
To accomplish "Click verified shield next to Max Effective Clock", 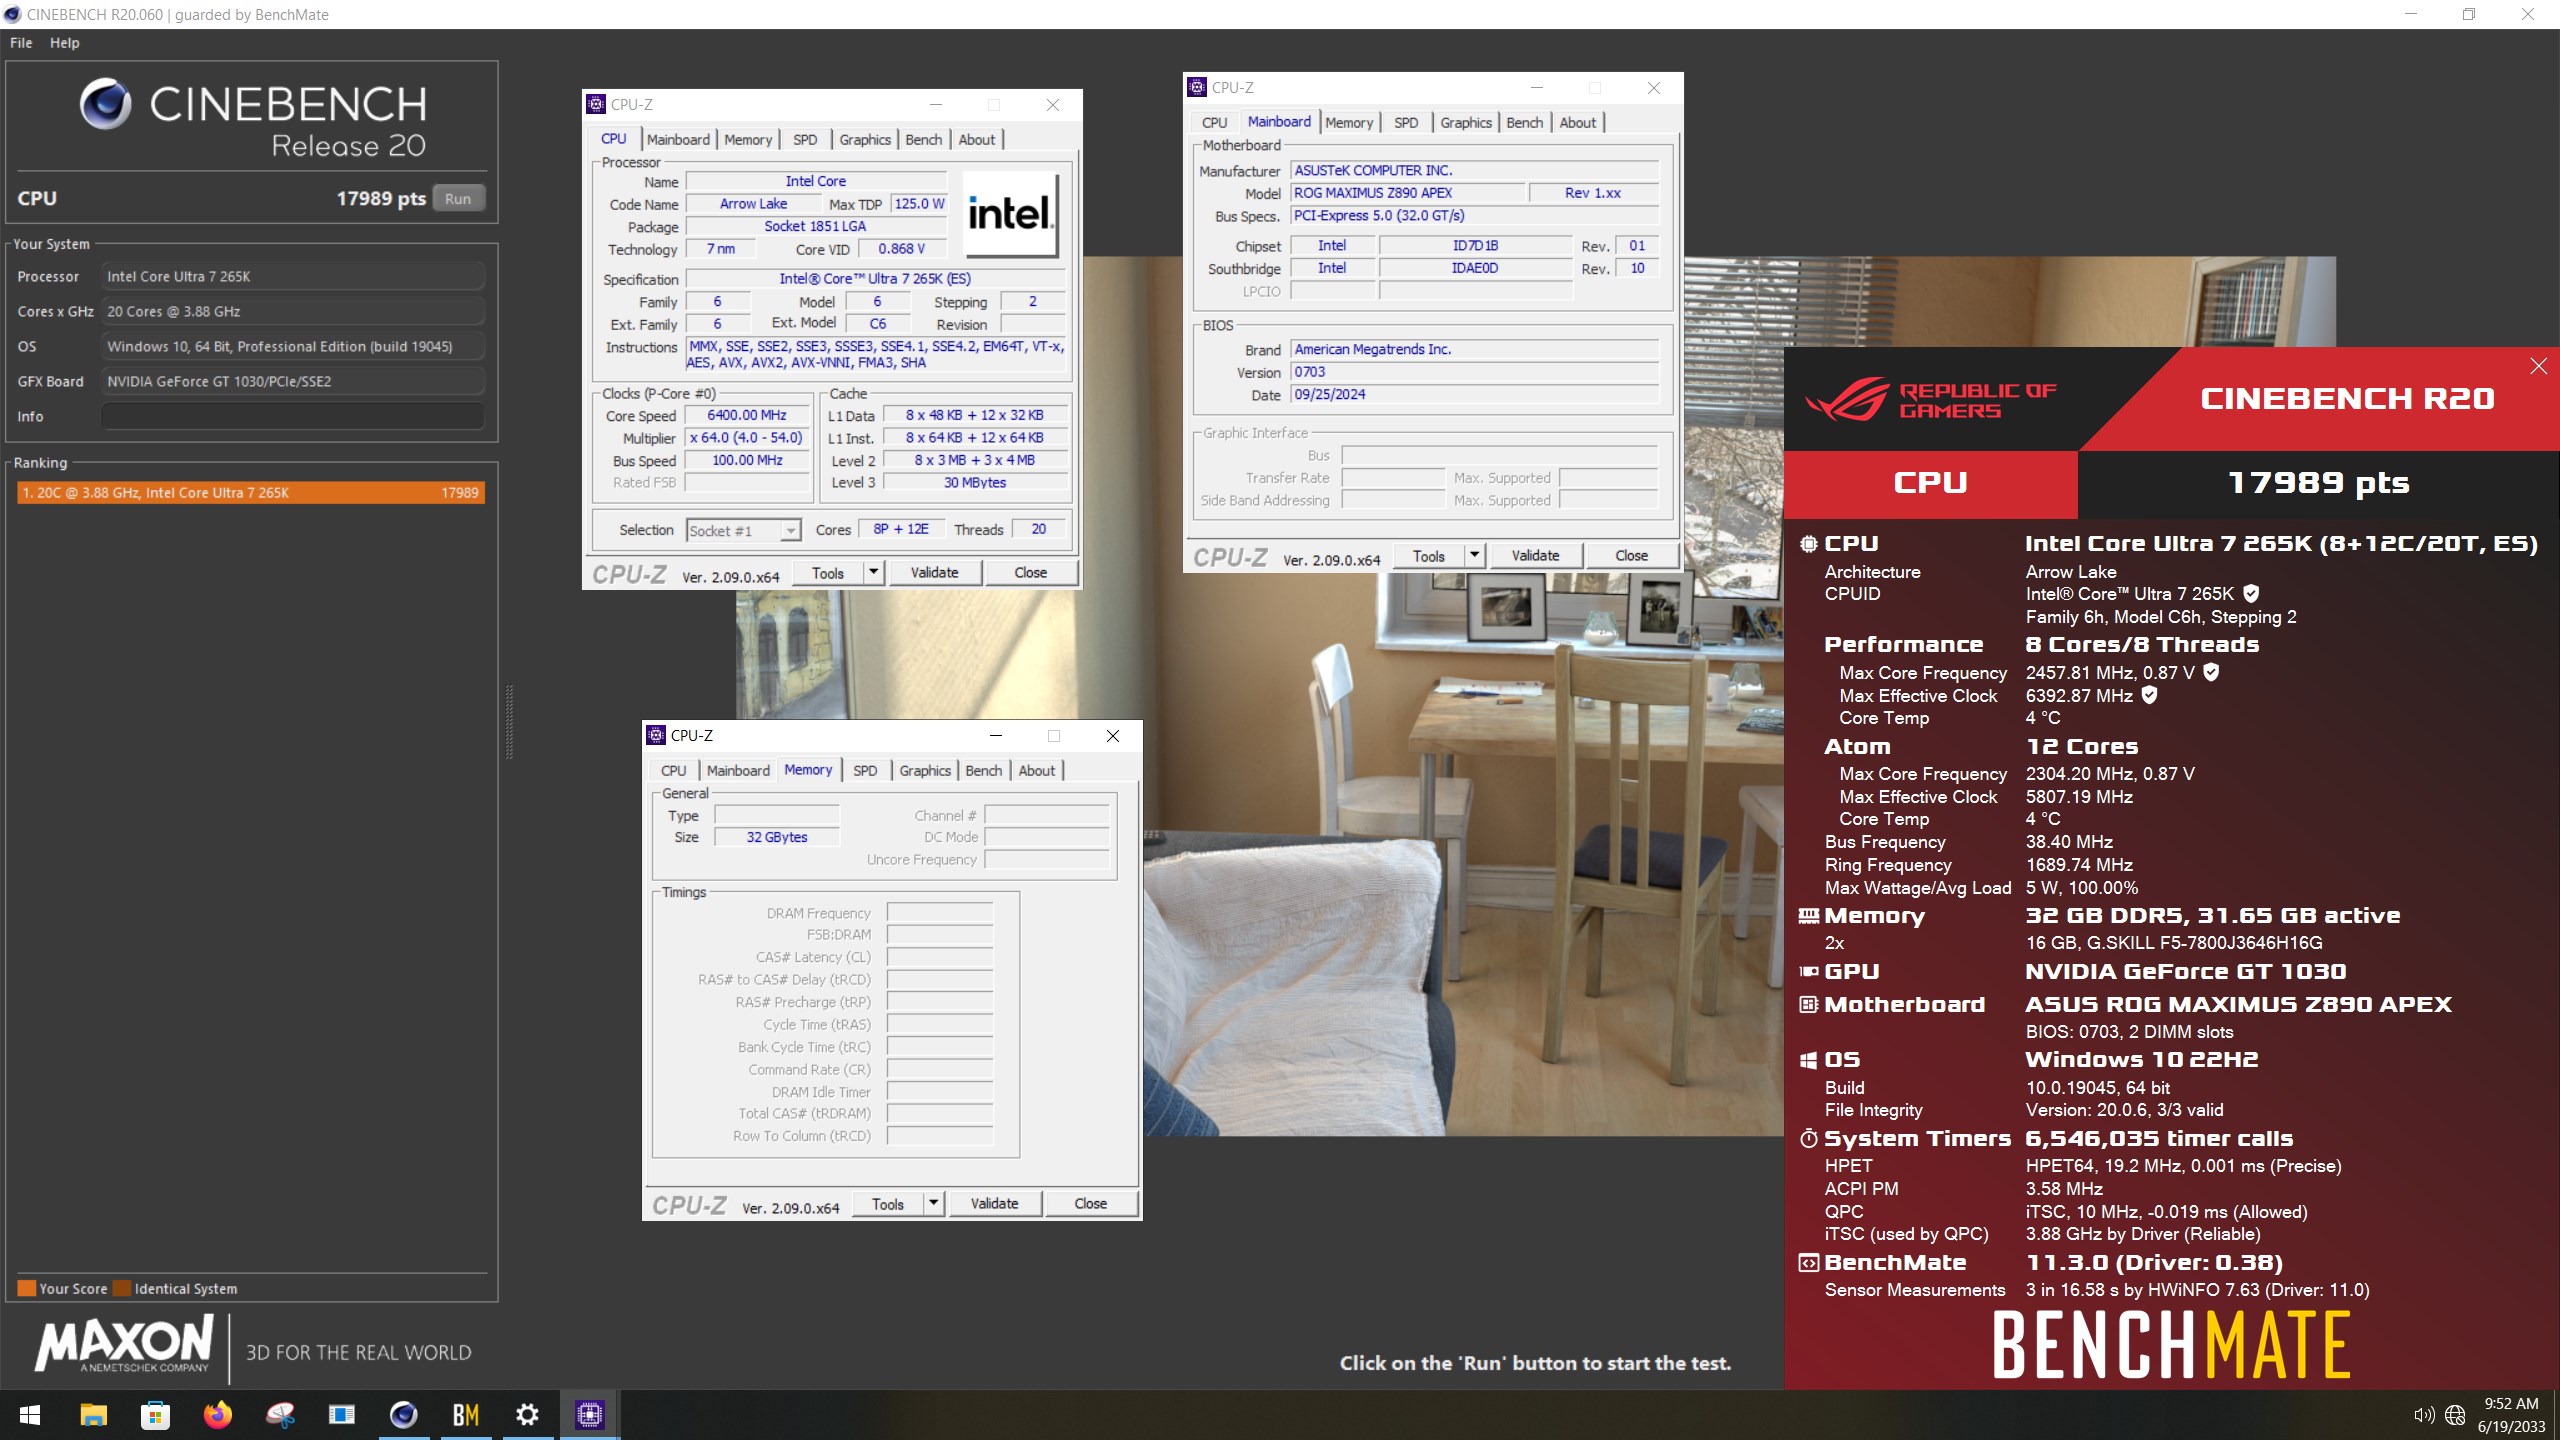I will (2150, 695).
